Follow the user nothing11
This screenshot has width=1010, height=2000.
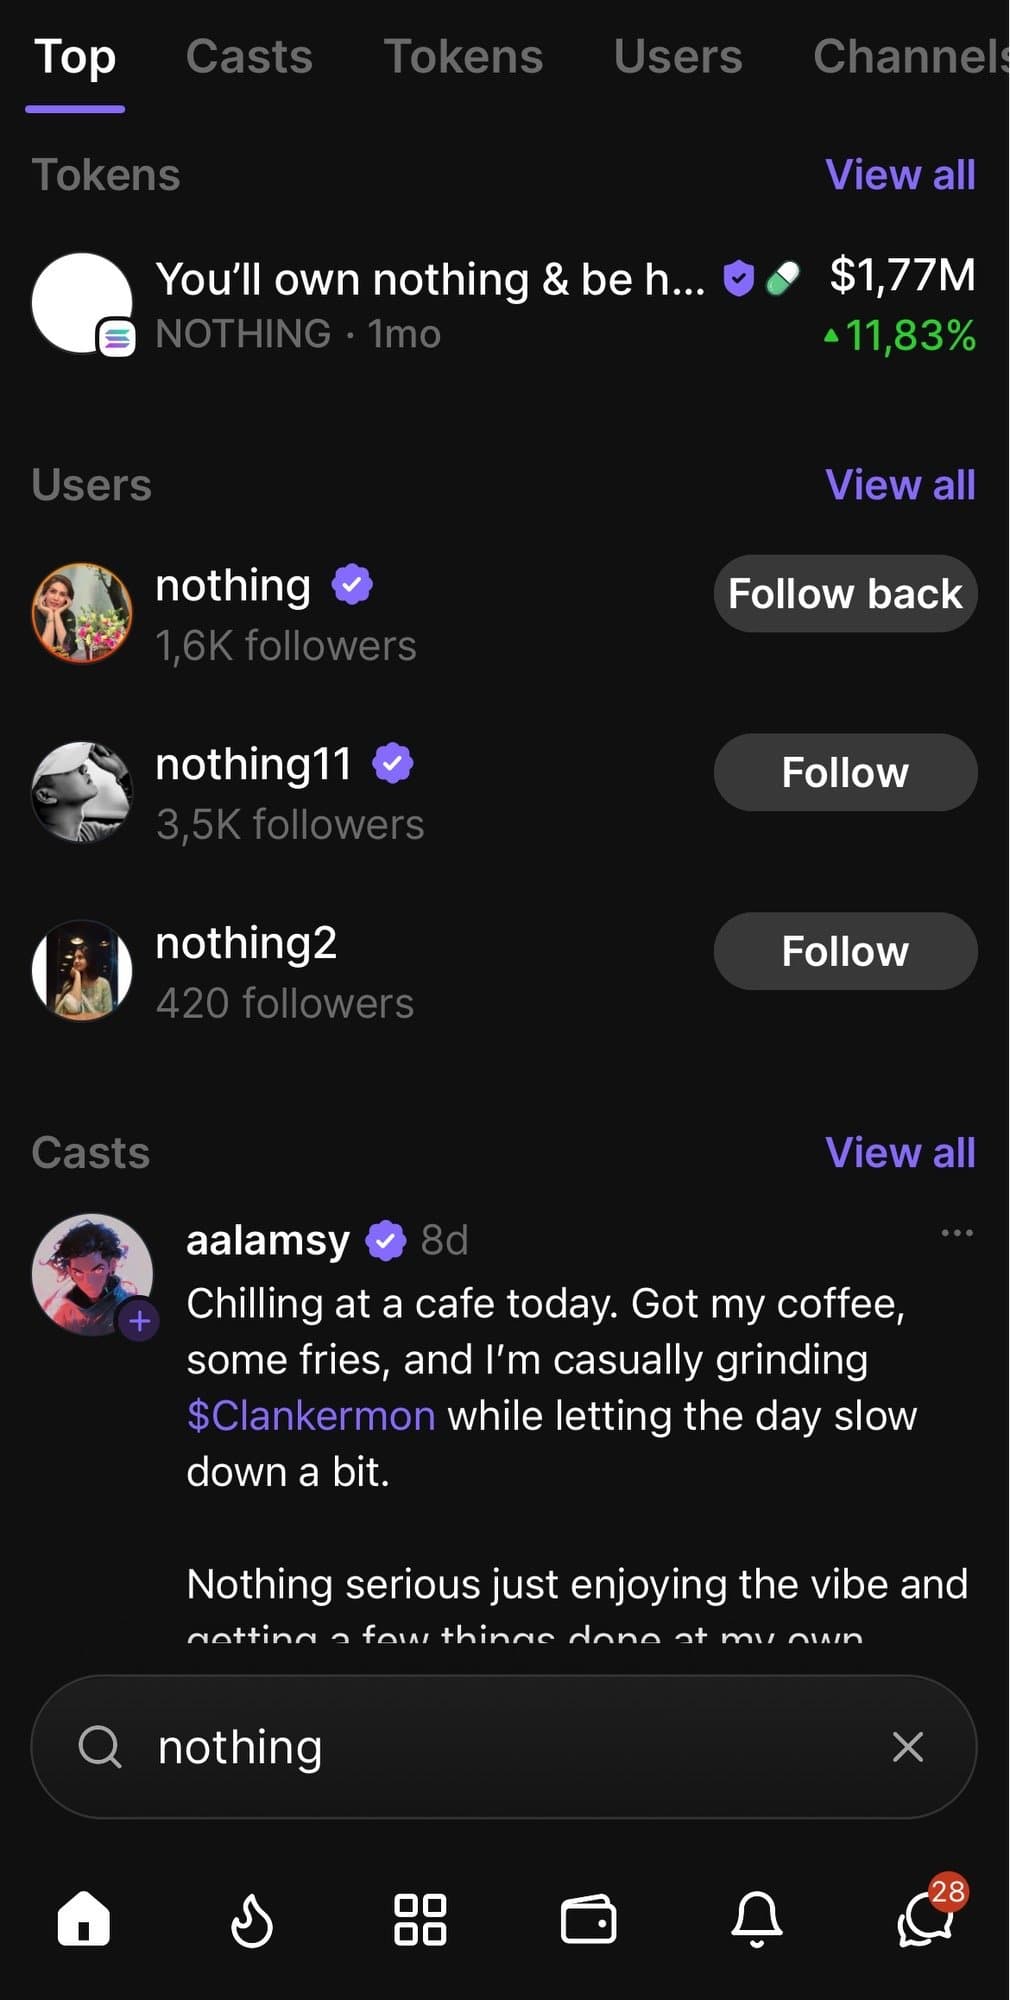[x=845, y=773]
